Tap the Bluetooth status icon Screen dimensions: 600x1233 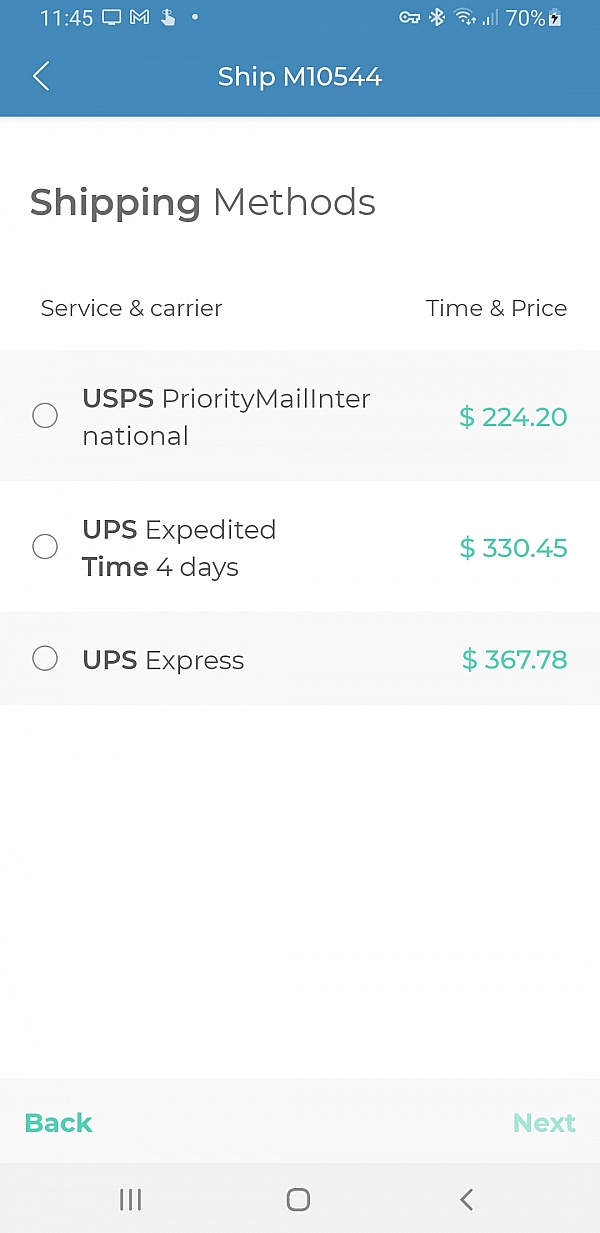pyautogui.click(x=436, y=18)
